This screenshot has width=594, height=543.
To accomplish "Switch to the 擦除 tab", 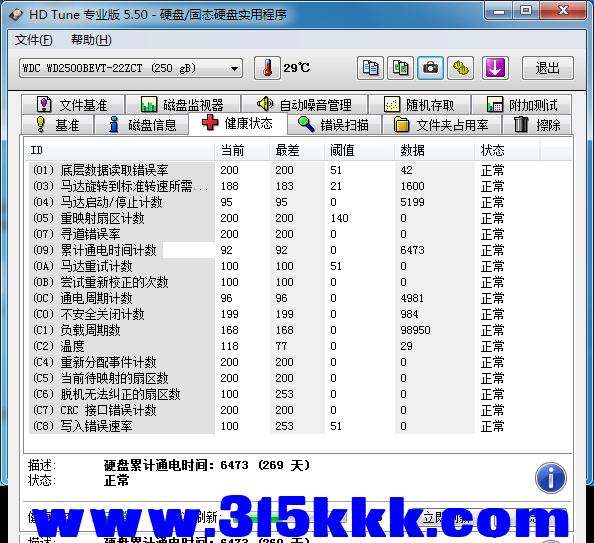I will click(537, 125).
